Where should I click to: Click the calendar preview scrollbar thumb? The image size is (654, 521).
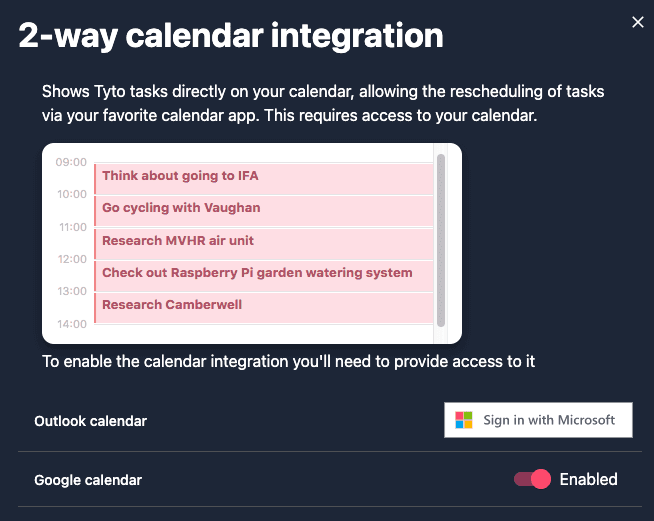point(441,240)
